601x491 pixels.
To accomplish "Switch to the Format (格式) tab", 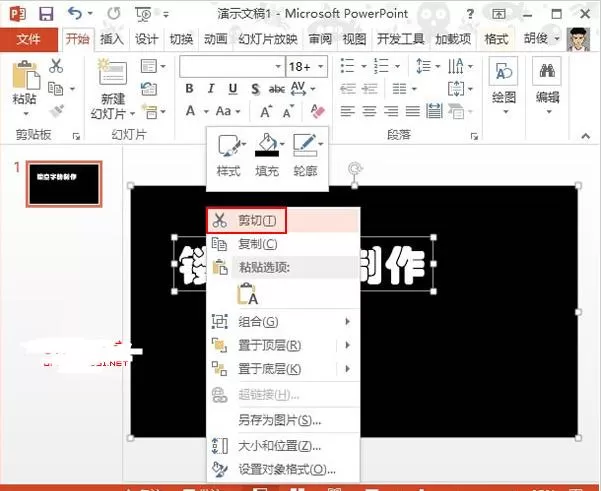I will (496, 39).
